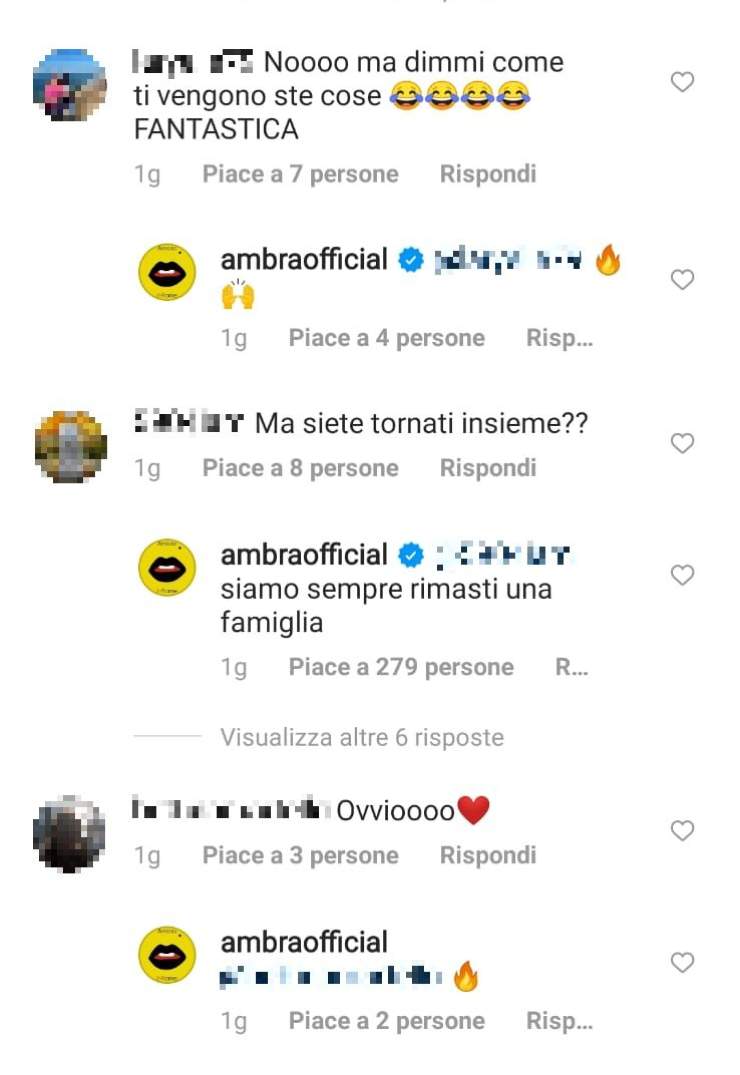Reply to the 'FANTASTICA' comment via Rispondi
Viewport: 740px width, 1075px height.
click(488, 174)
